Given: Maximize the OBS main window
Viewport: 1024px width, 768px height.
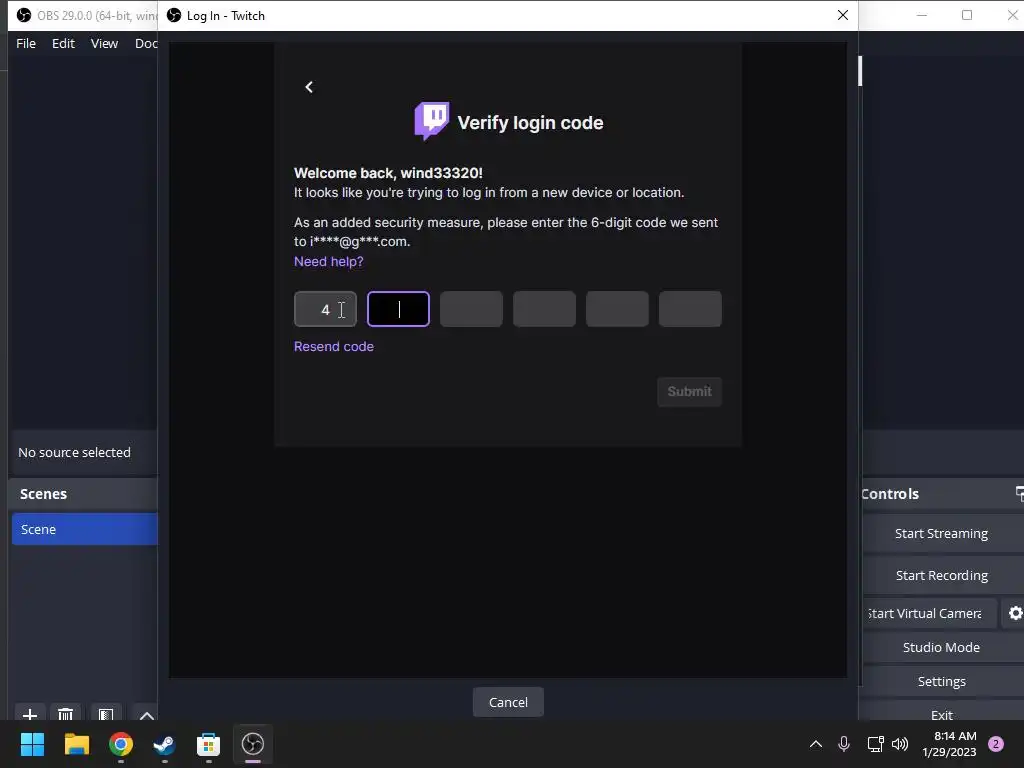Looking at the screenshot, I should coord(967,15).
